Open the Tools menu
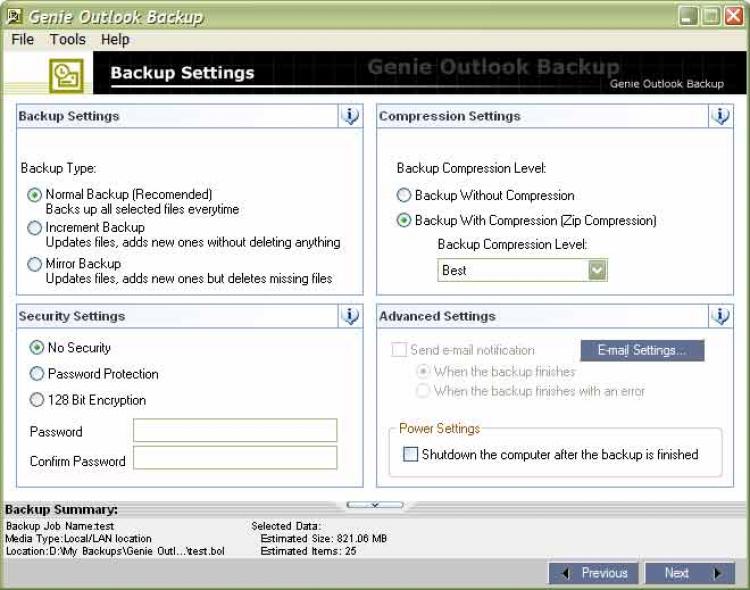 [x=68, y=40]
